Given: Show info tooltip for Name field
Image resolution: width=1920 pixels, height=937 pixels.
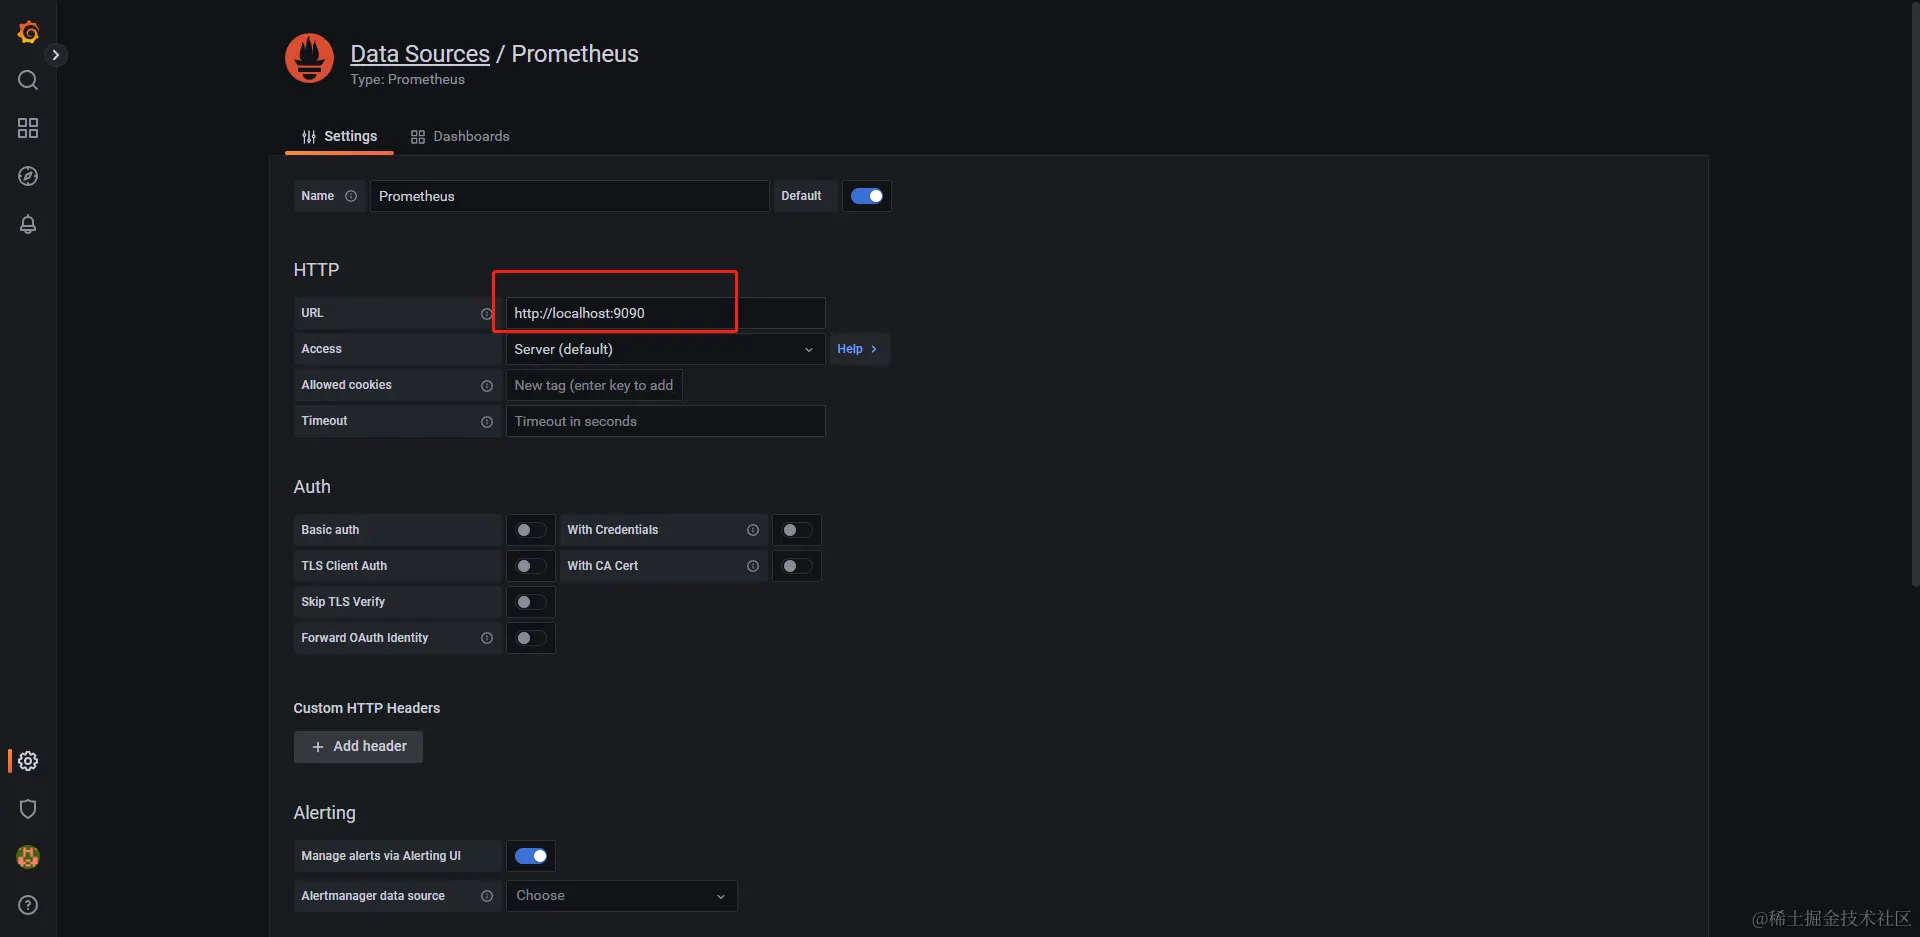Looking at the screenshot, I should point(351,196).
